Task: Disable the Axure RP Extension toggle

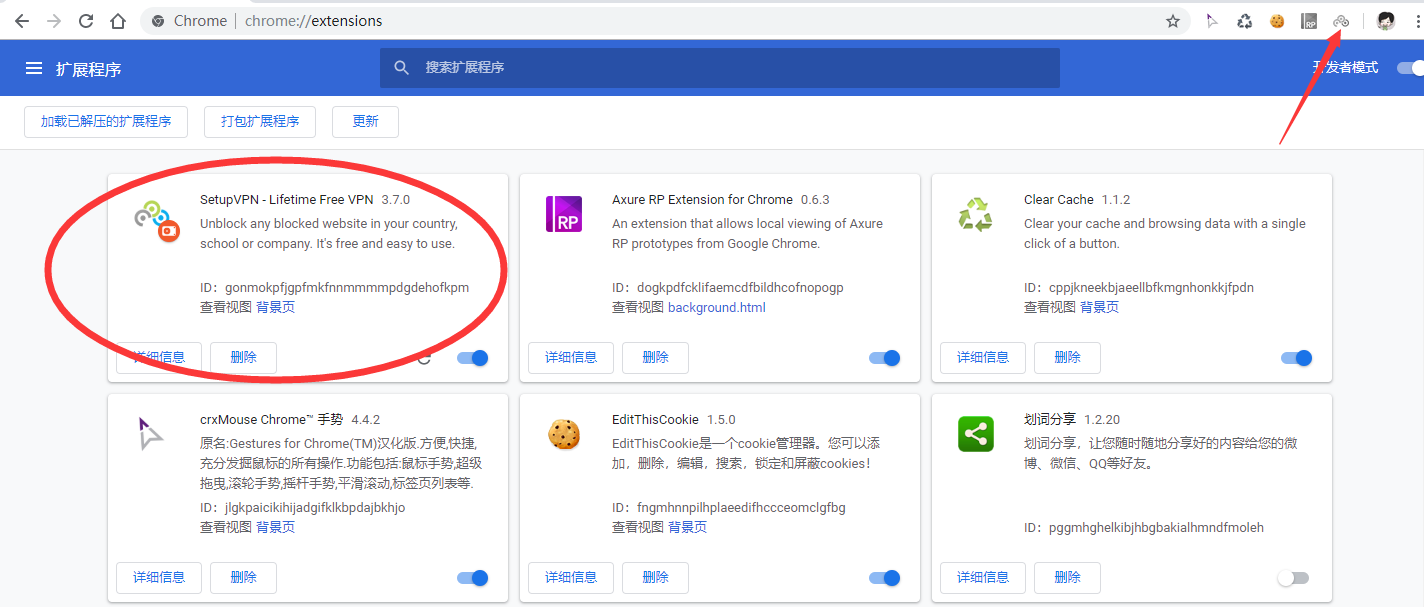Action: click(885, 358)
